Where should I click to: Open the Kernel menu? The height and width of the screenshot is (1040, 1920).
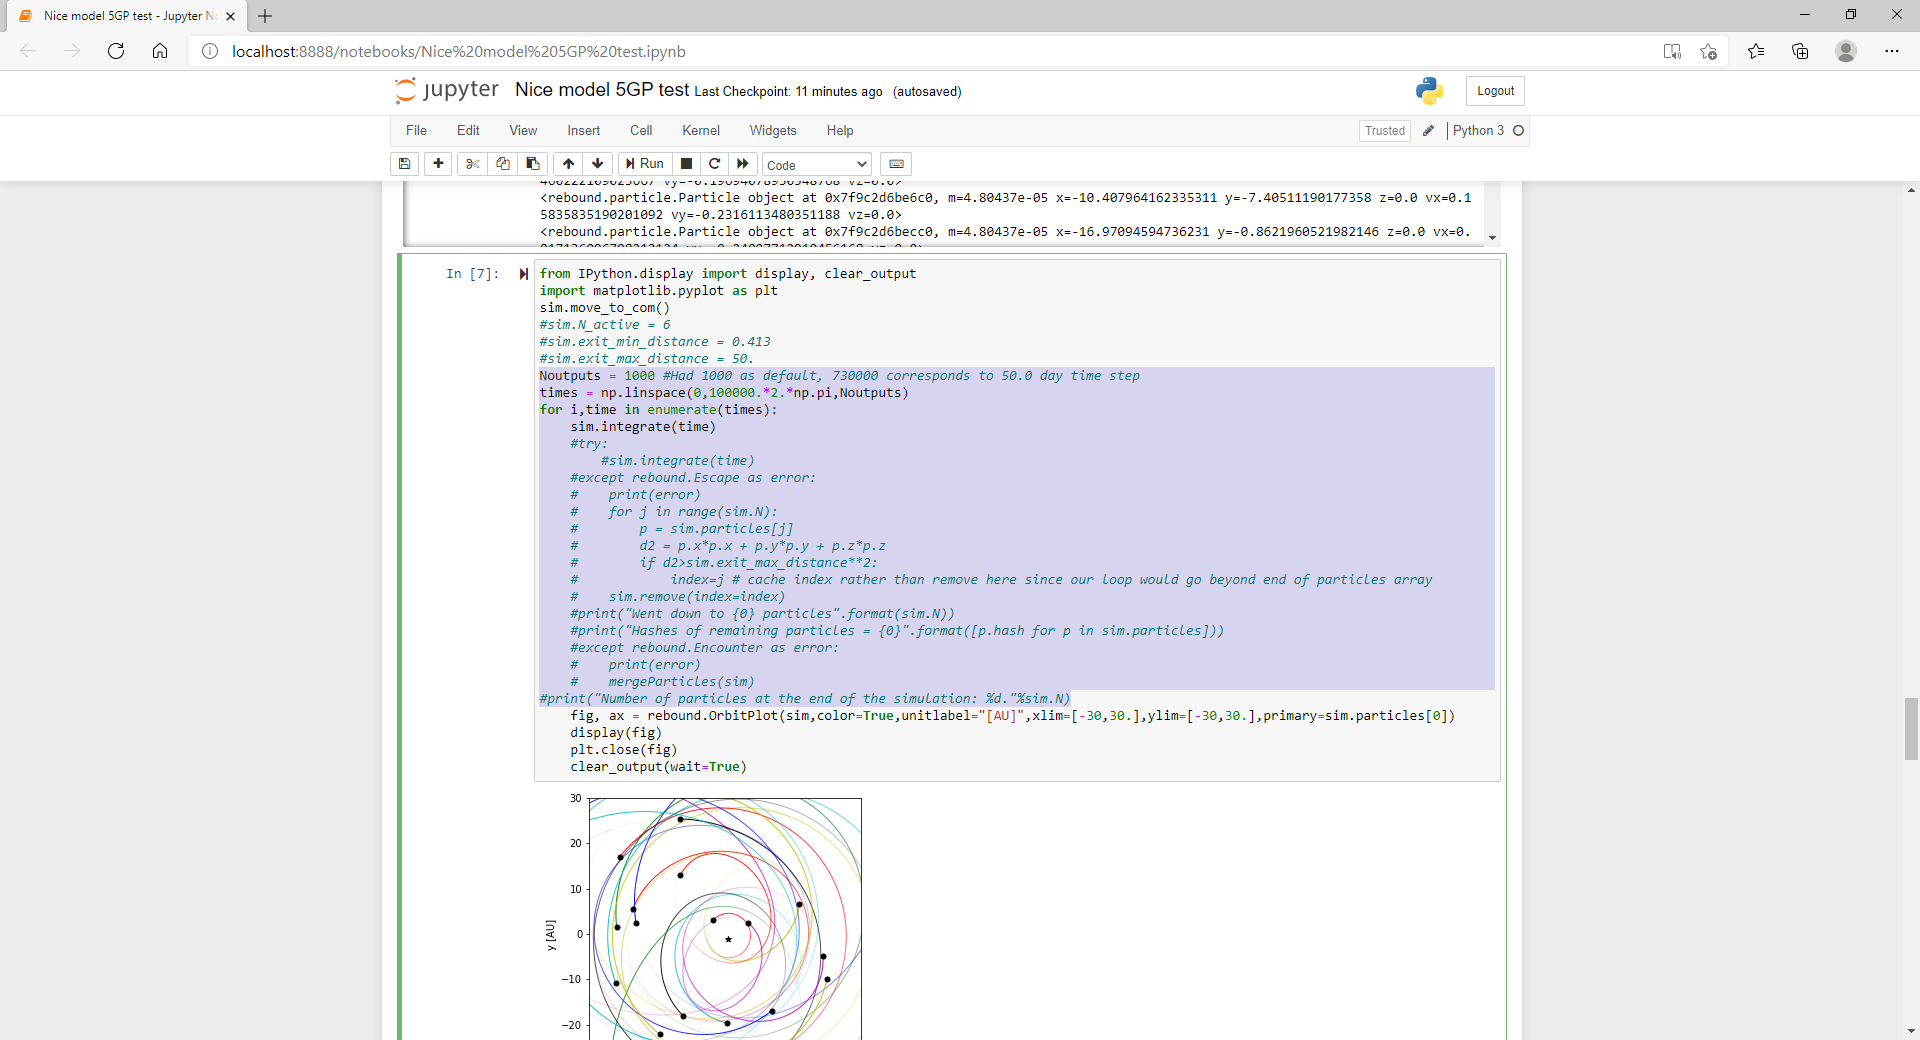pos(700,130)
